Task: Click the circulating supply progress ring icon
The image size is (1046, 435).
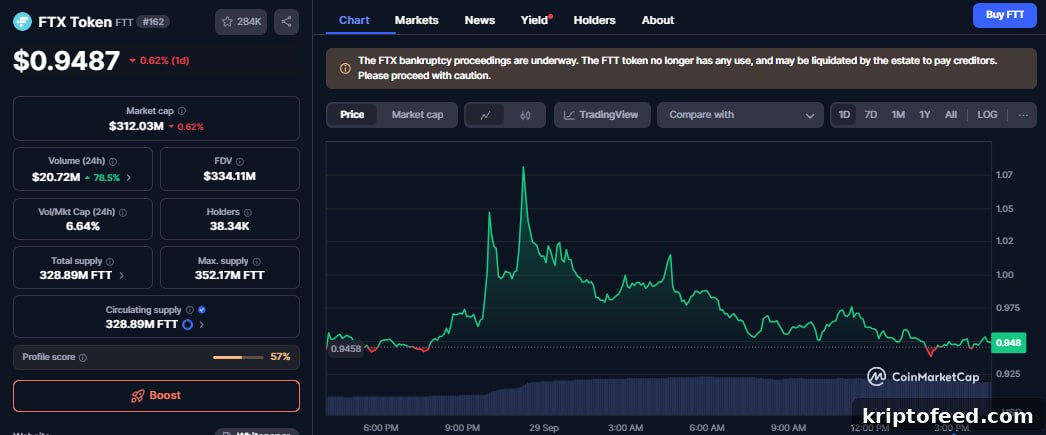Action: tap(187, 325)
